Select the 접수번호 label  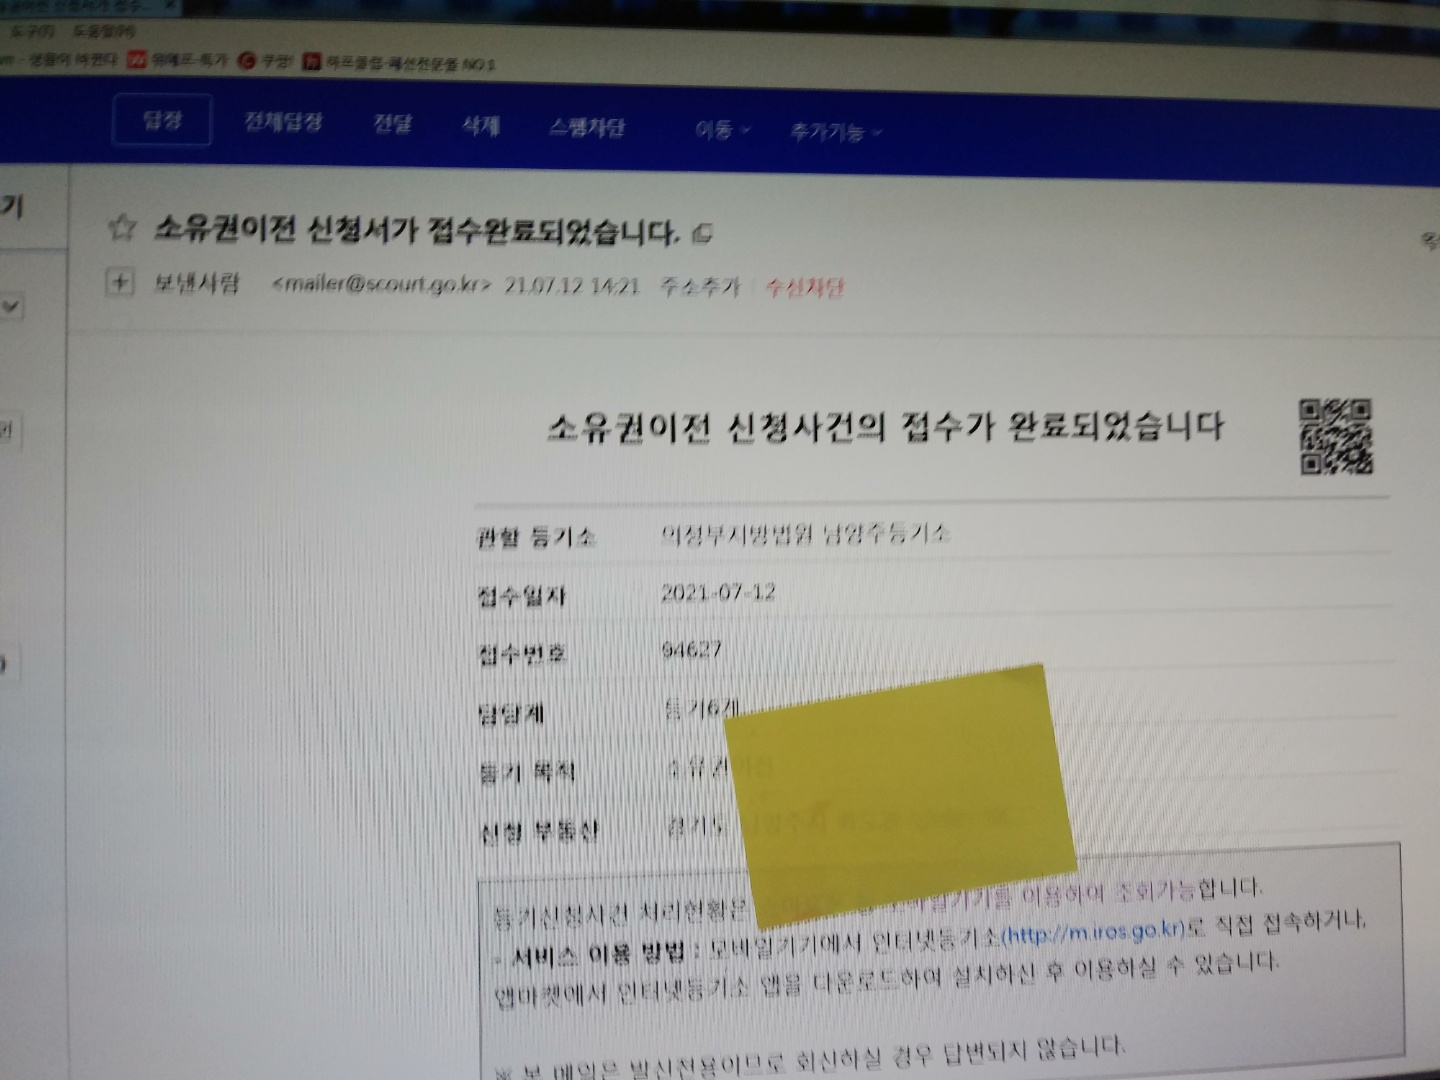click(522, 654)
